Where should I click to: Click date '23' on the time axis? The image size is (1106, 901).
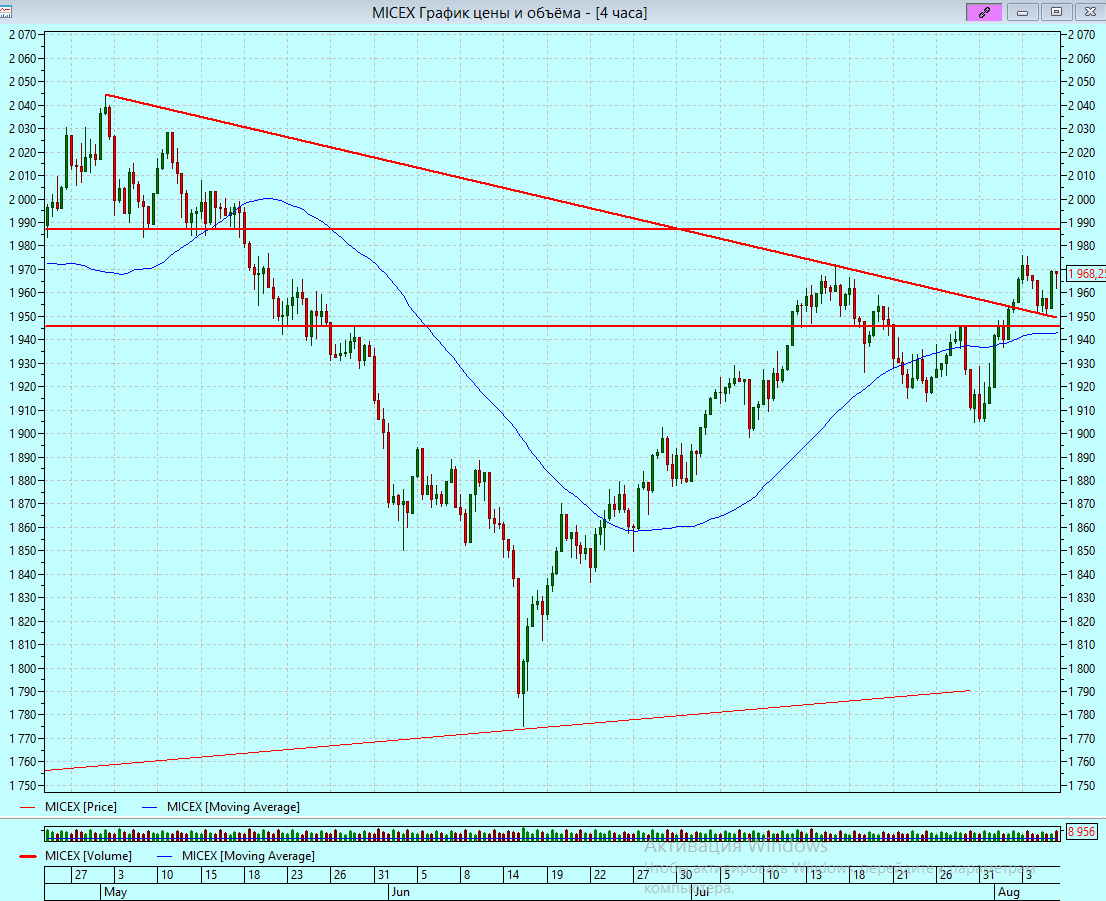point(297,875)
